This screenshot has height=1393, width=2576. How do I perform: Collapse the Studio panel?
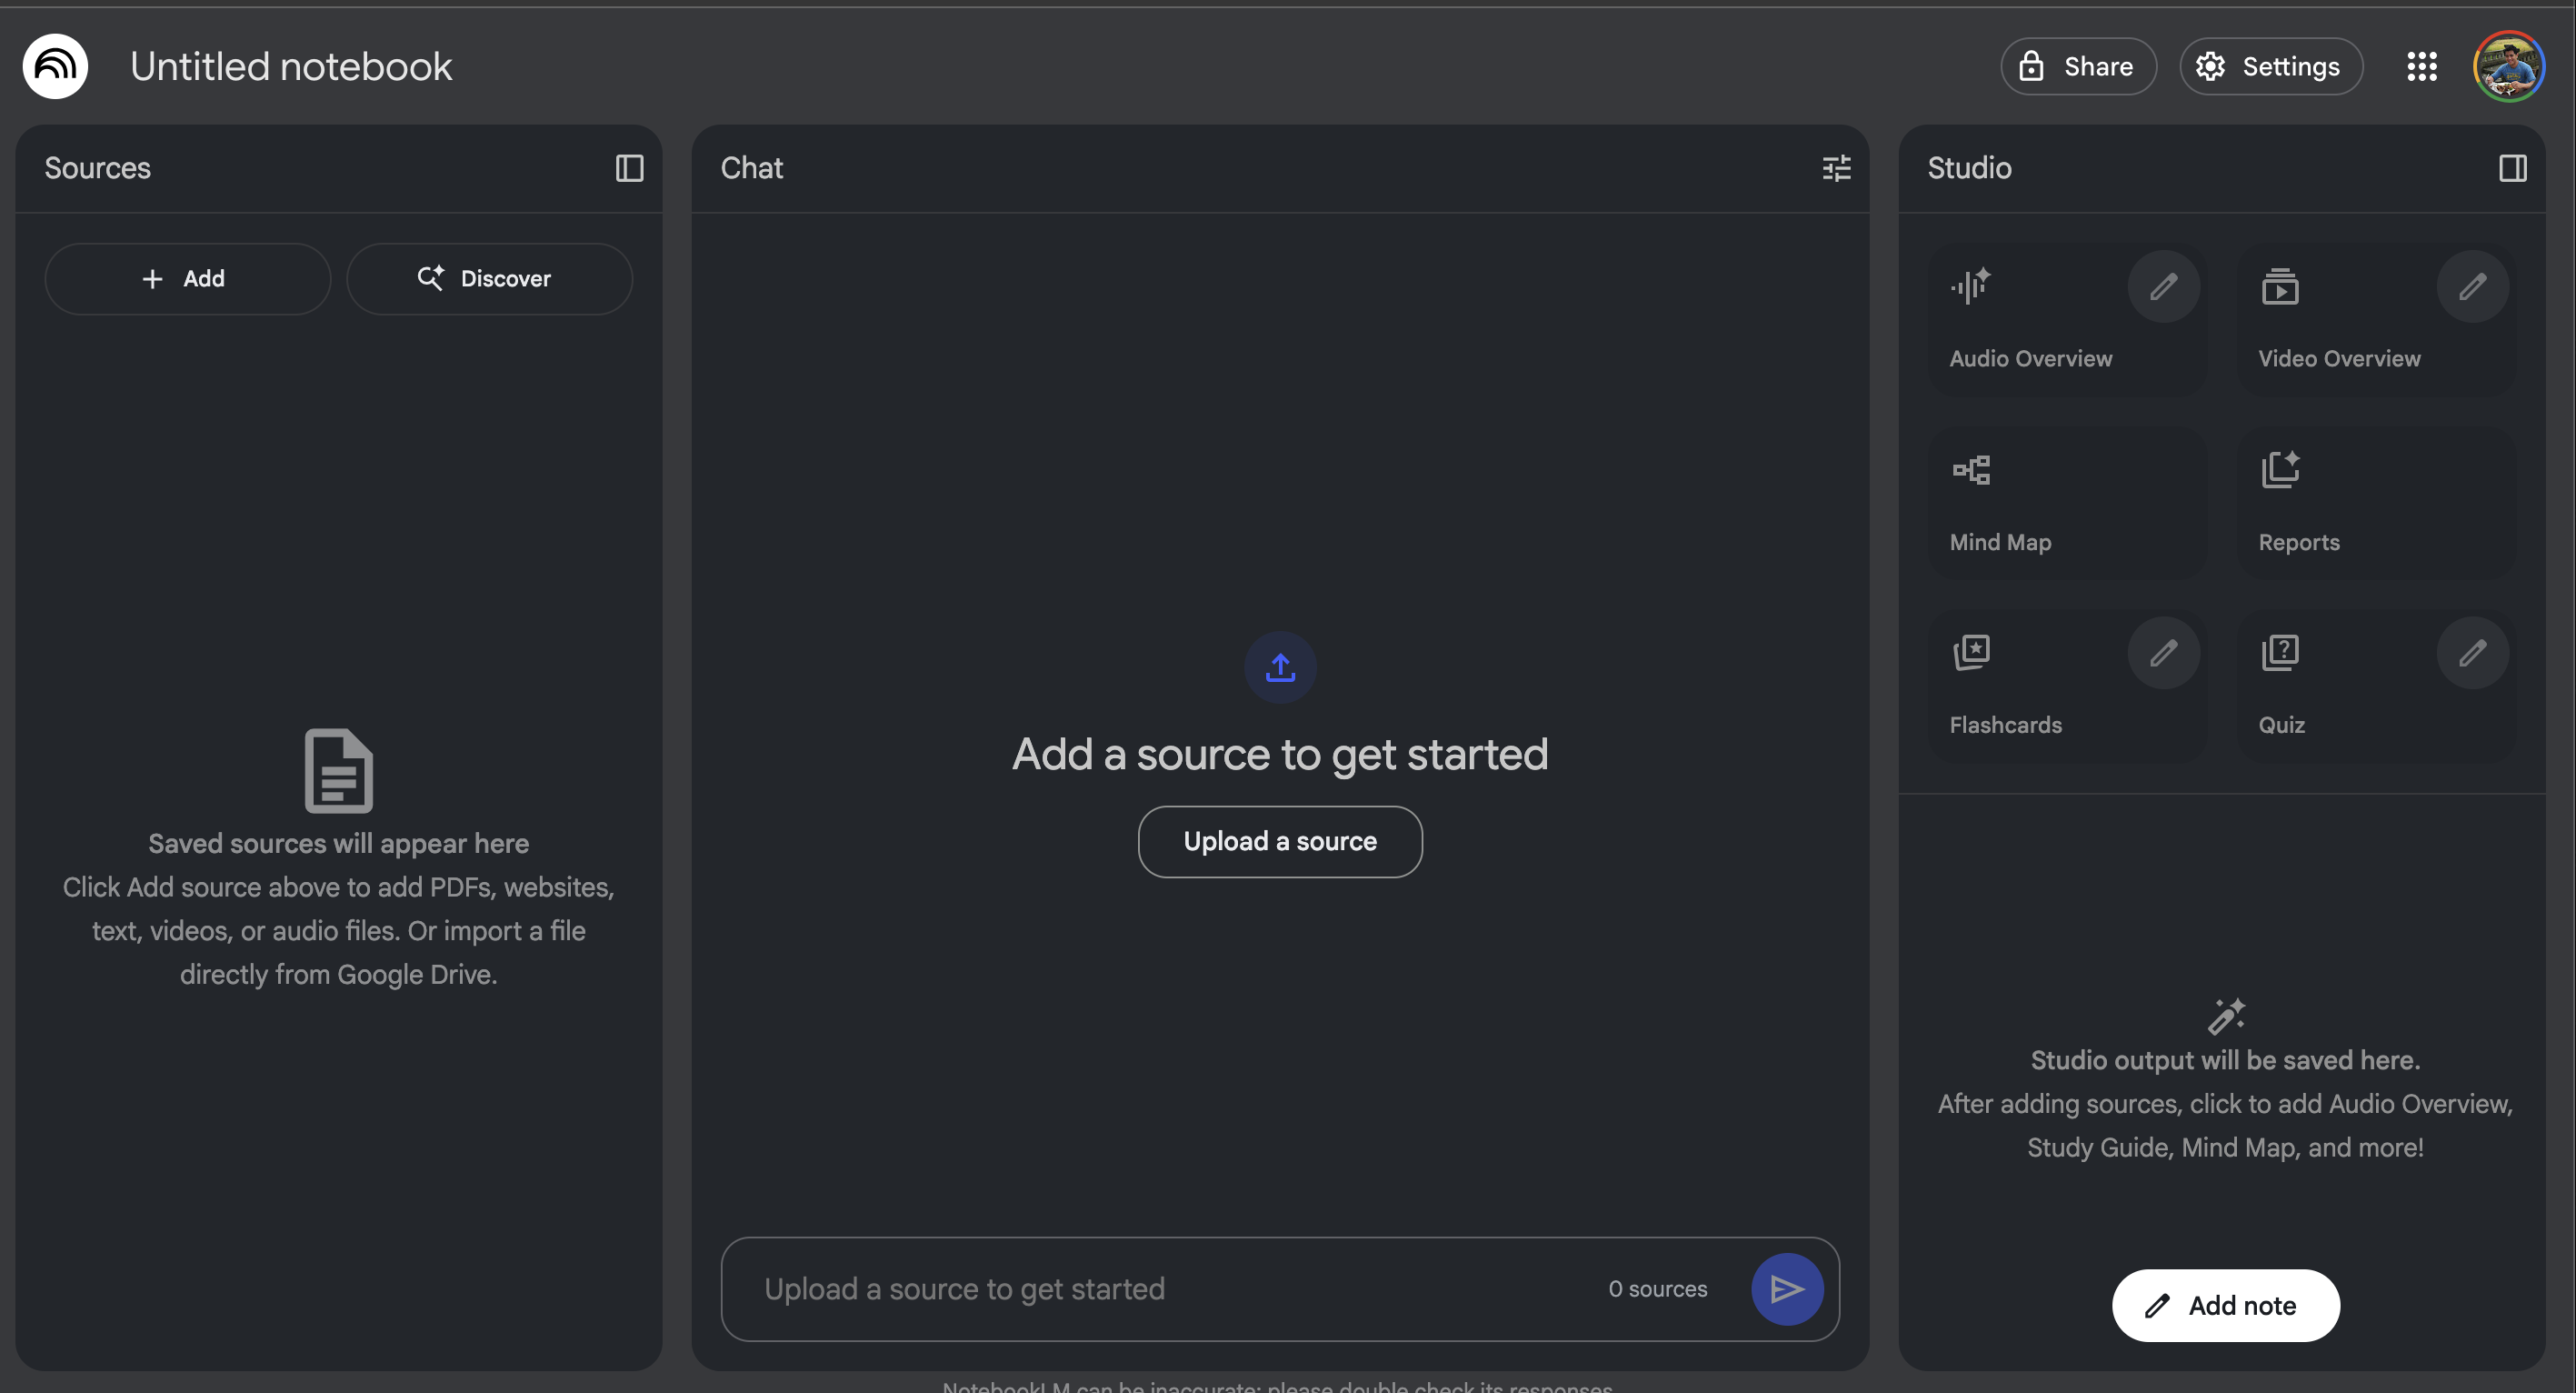[x=2512, y=168]
